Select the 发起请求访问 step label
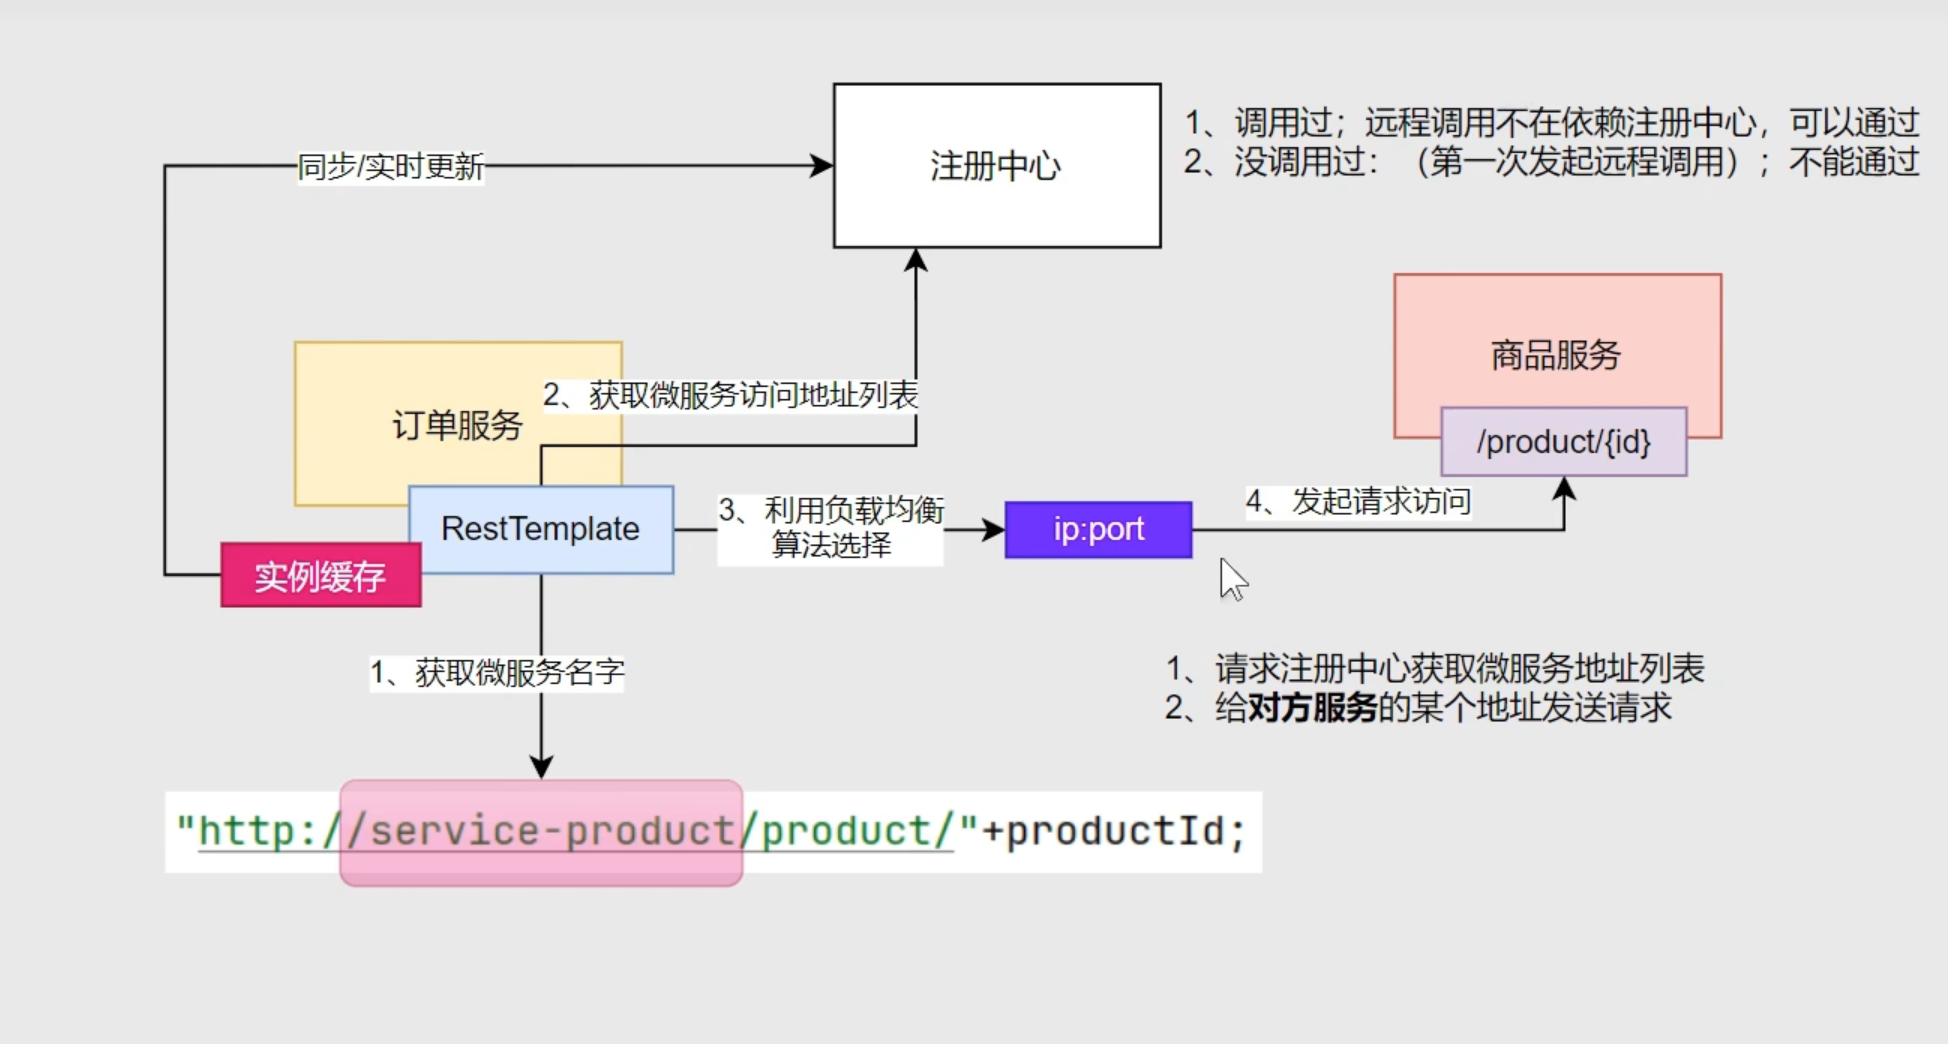1948x1044 pixels. tap(1357, 501)
